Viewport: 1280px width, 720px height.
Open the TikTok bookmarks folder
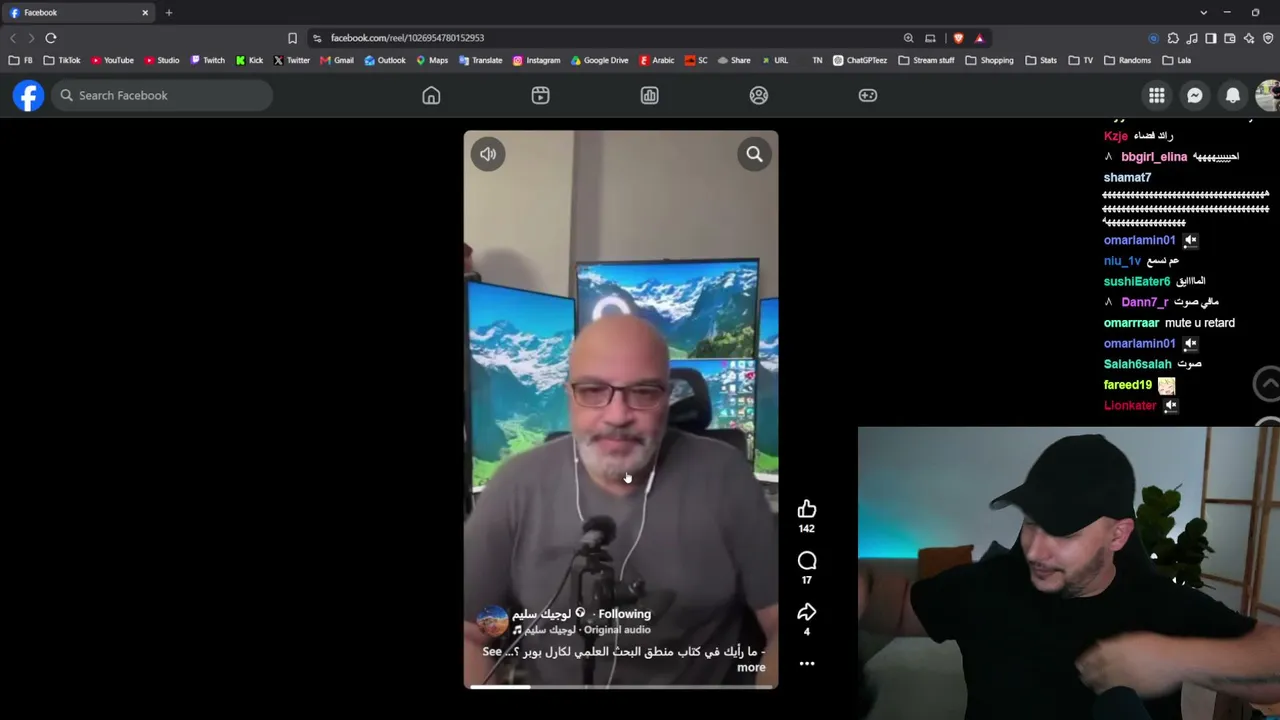62,60
